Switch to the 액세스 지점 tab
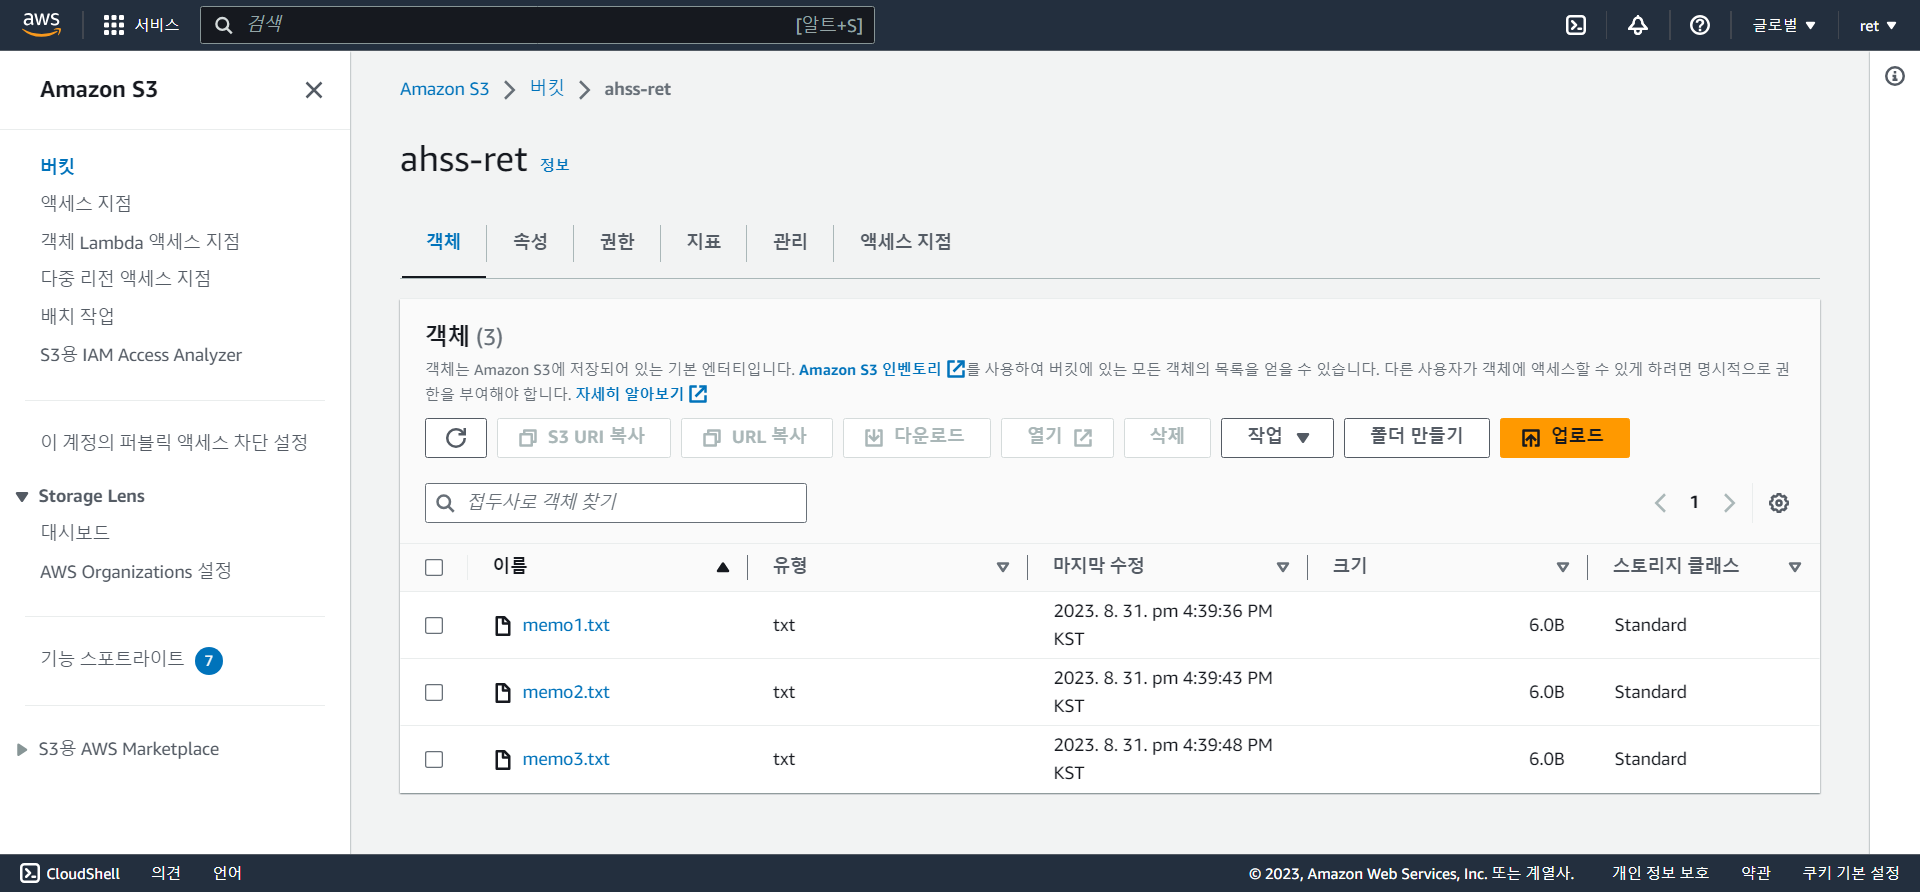The image size is (1920, 892). 906,241
